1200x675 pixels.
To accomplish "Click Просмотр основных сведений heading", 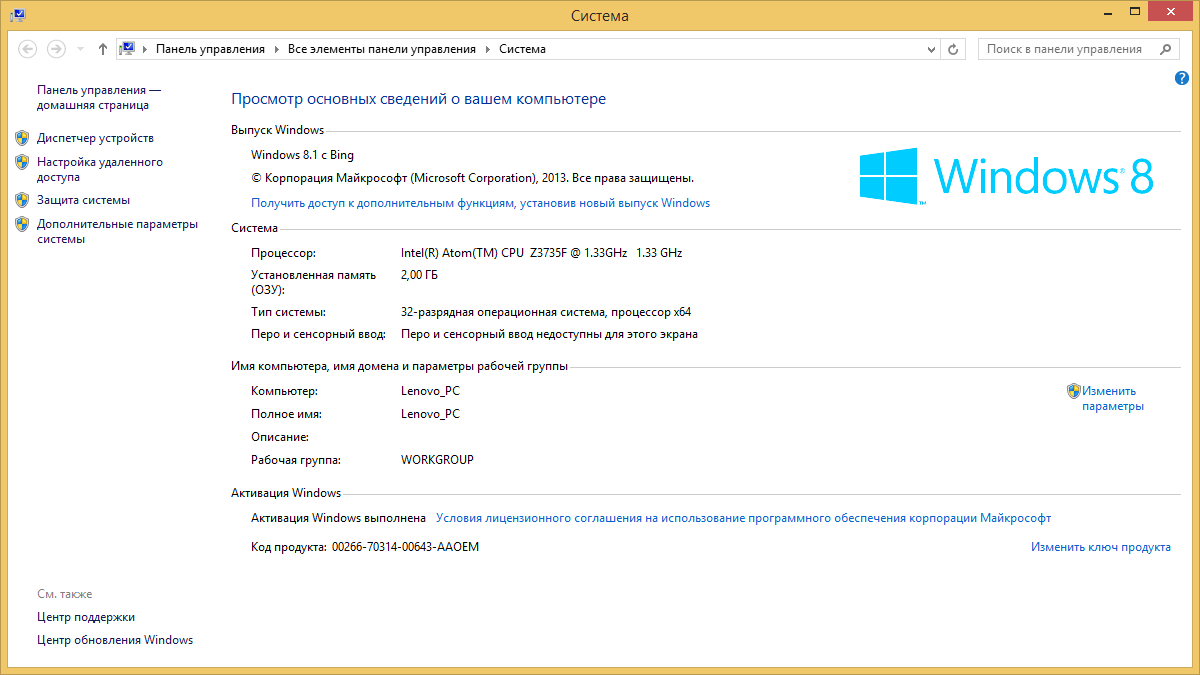I will (x=418, y=99).
